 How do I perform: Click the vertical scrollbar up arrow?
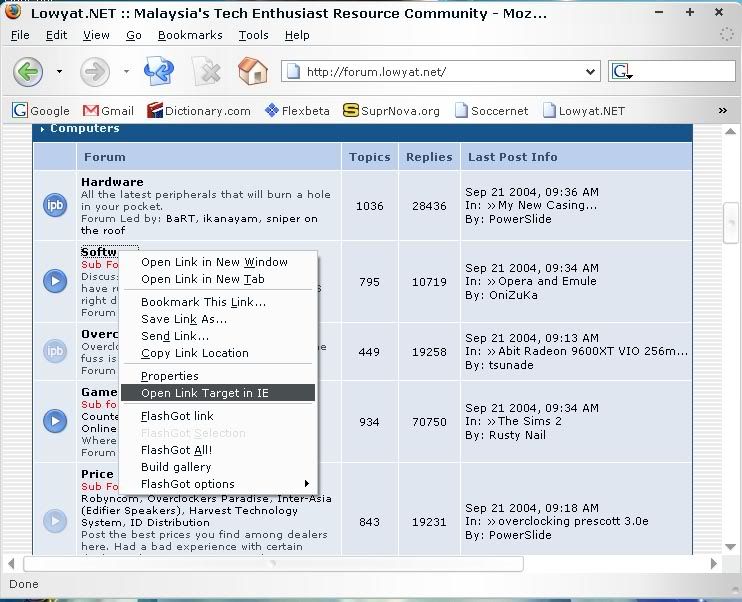click(x=730, y=132)
